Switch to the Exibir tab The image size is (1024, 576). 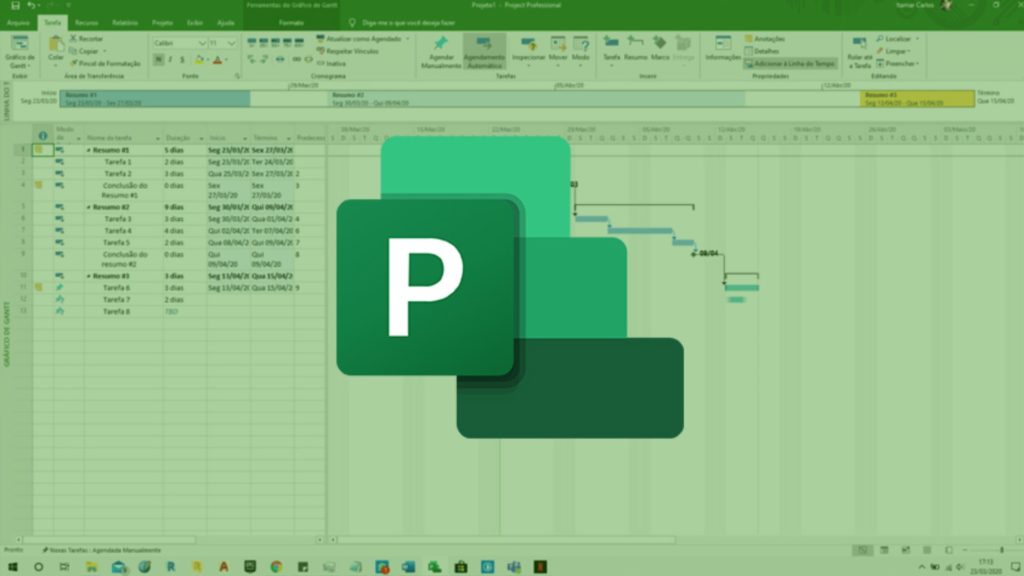[x=195, y=23]
